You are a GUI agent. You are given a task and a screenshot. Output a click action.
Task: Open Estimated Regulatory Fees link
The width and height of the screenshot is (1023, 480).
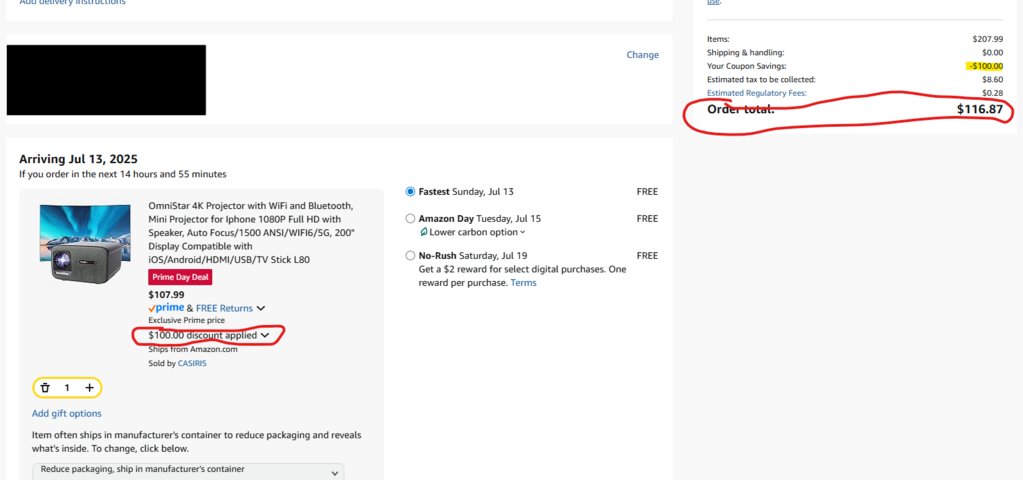point(757,93)
